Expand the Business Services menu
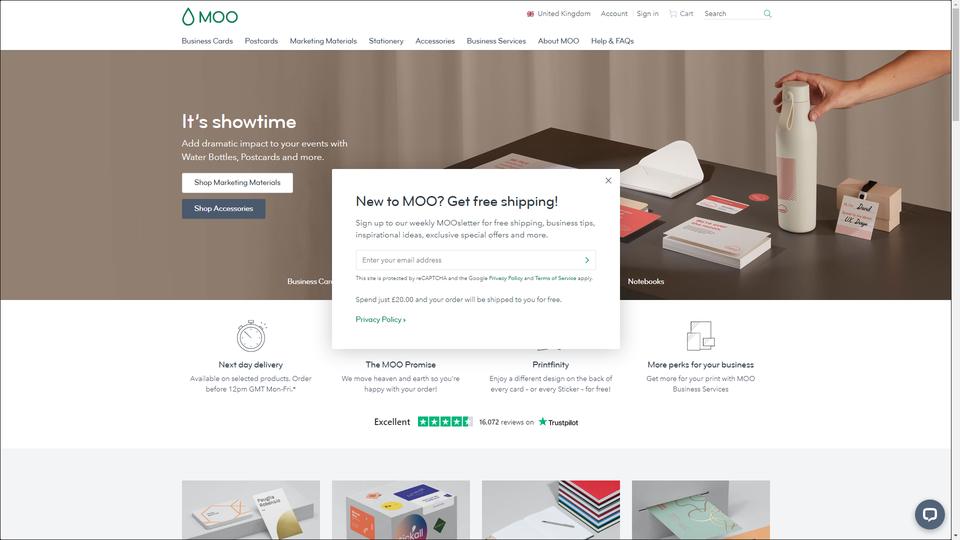Viewport: 960px width, 540px height. pyautogui.click(x=496, y=41)
